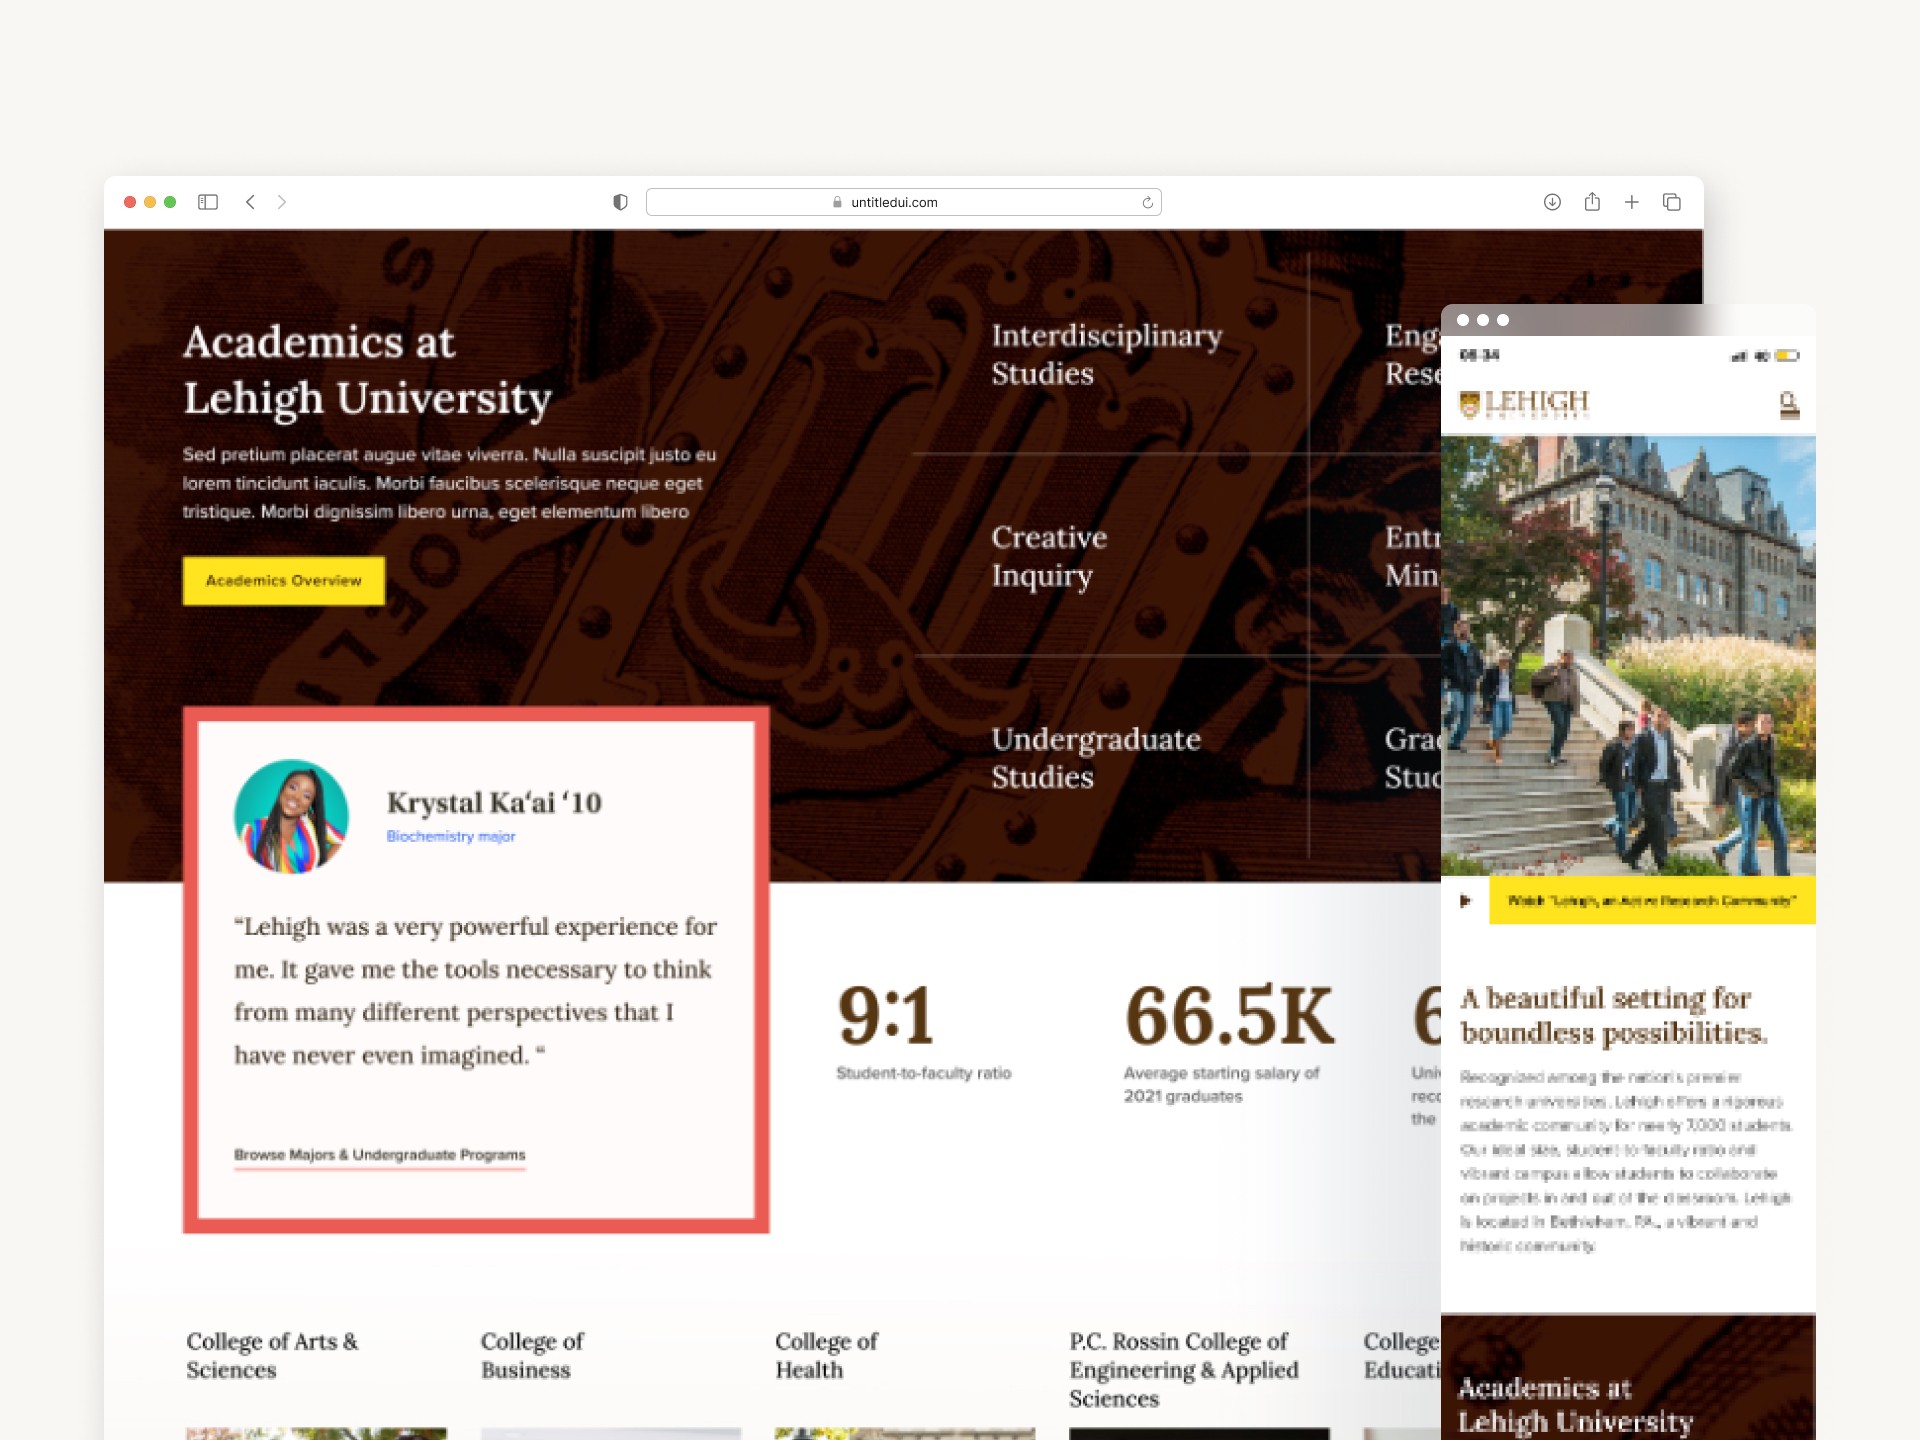The height and width of the screenshot is (1440, 1920).
Task: Click the yellow Watch Lehigh research community banner
Action: [x=1652, y=901]
